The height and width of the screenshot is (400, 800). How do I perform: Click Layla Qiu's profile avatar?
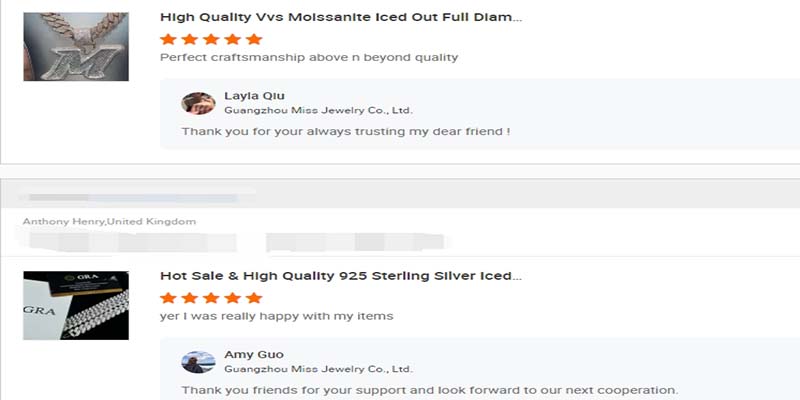[x=198, y=103]
